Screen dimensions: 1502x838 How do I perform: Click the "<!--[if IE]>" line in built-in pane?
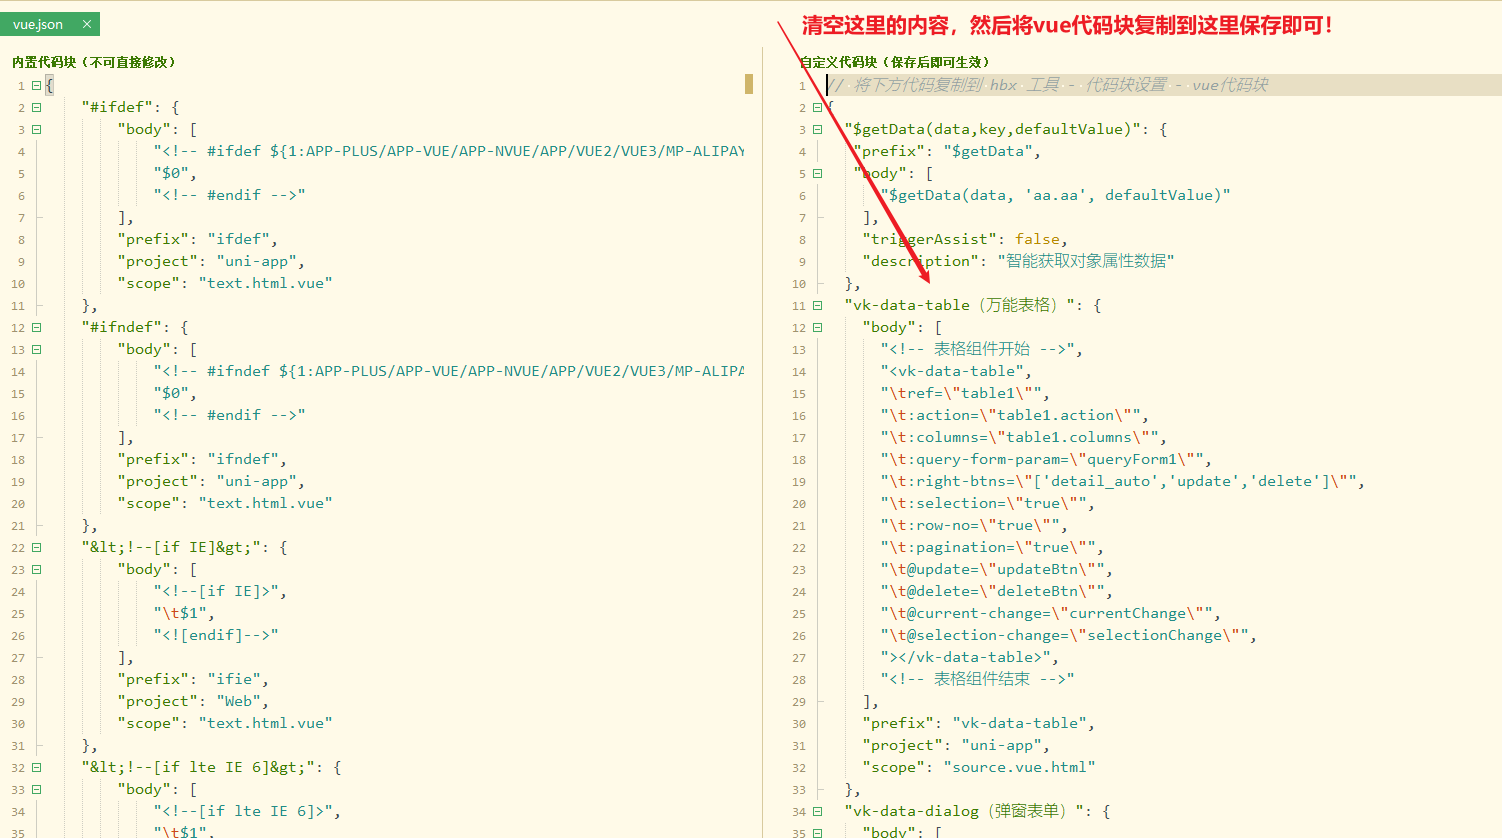click(x=220, y=591)
